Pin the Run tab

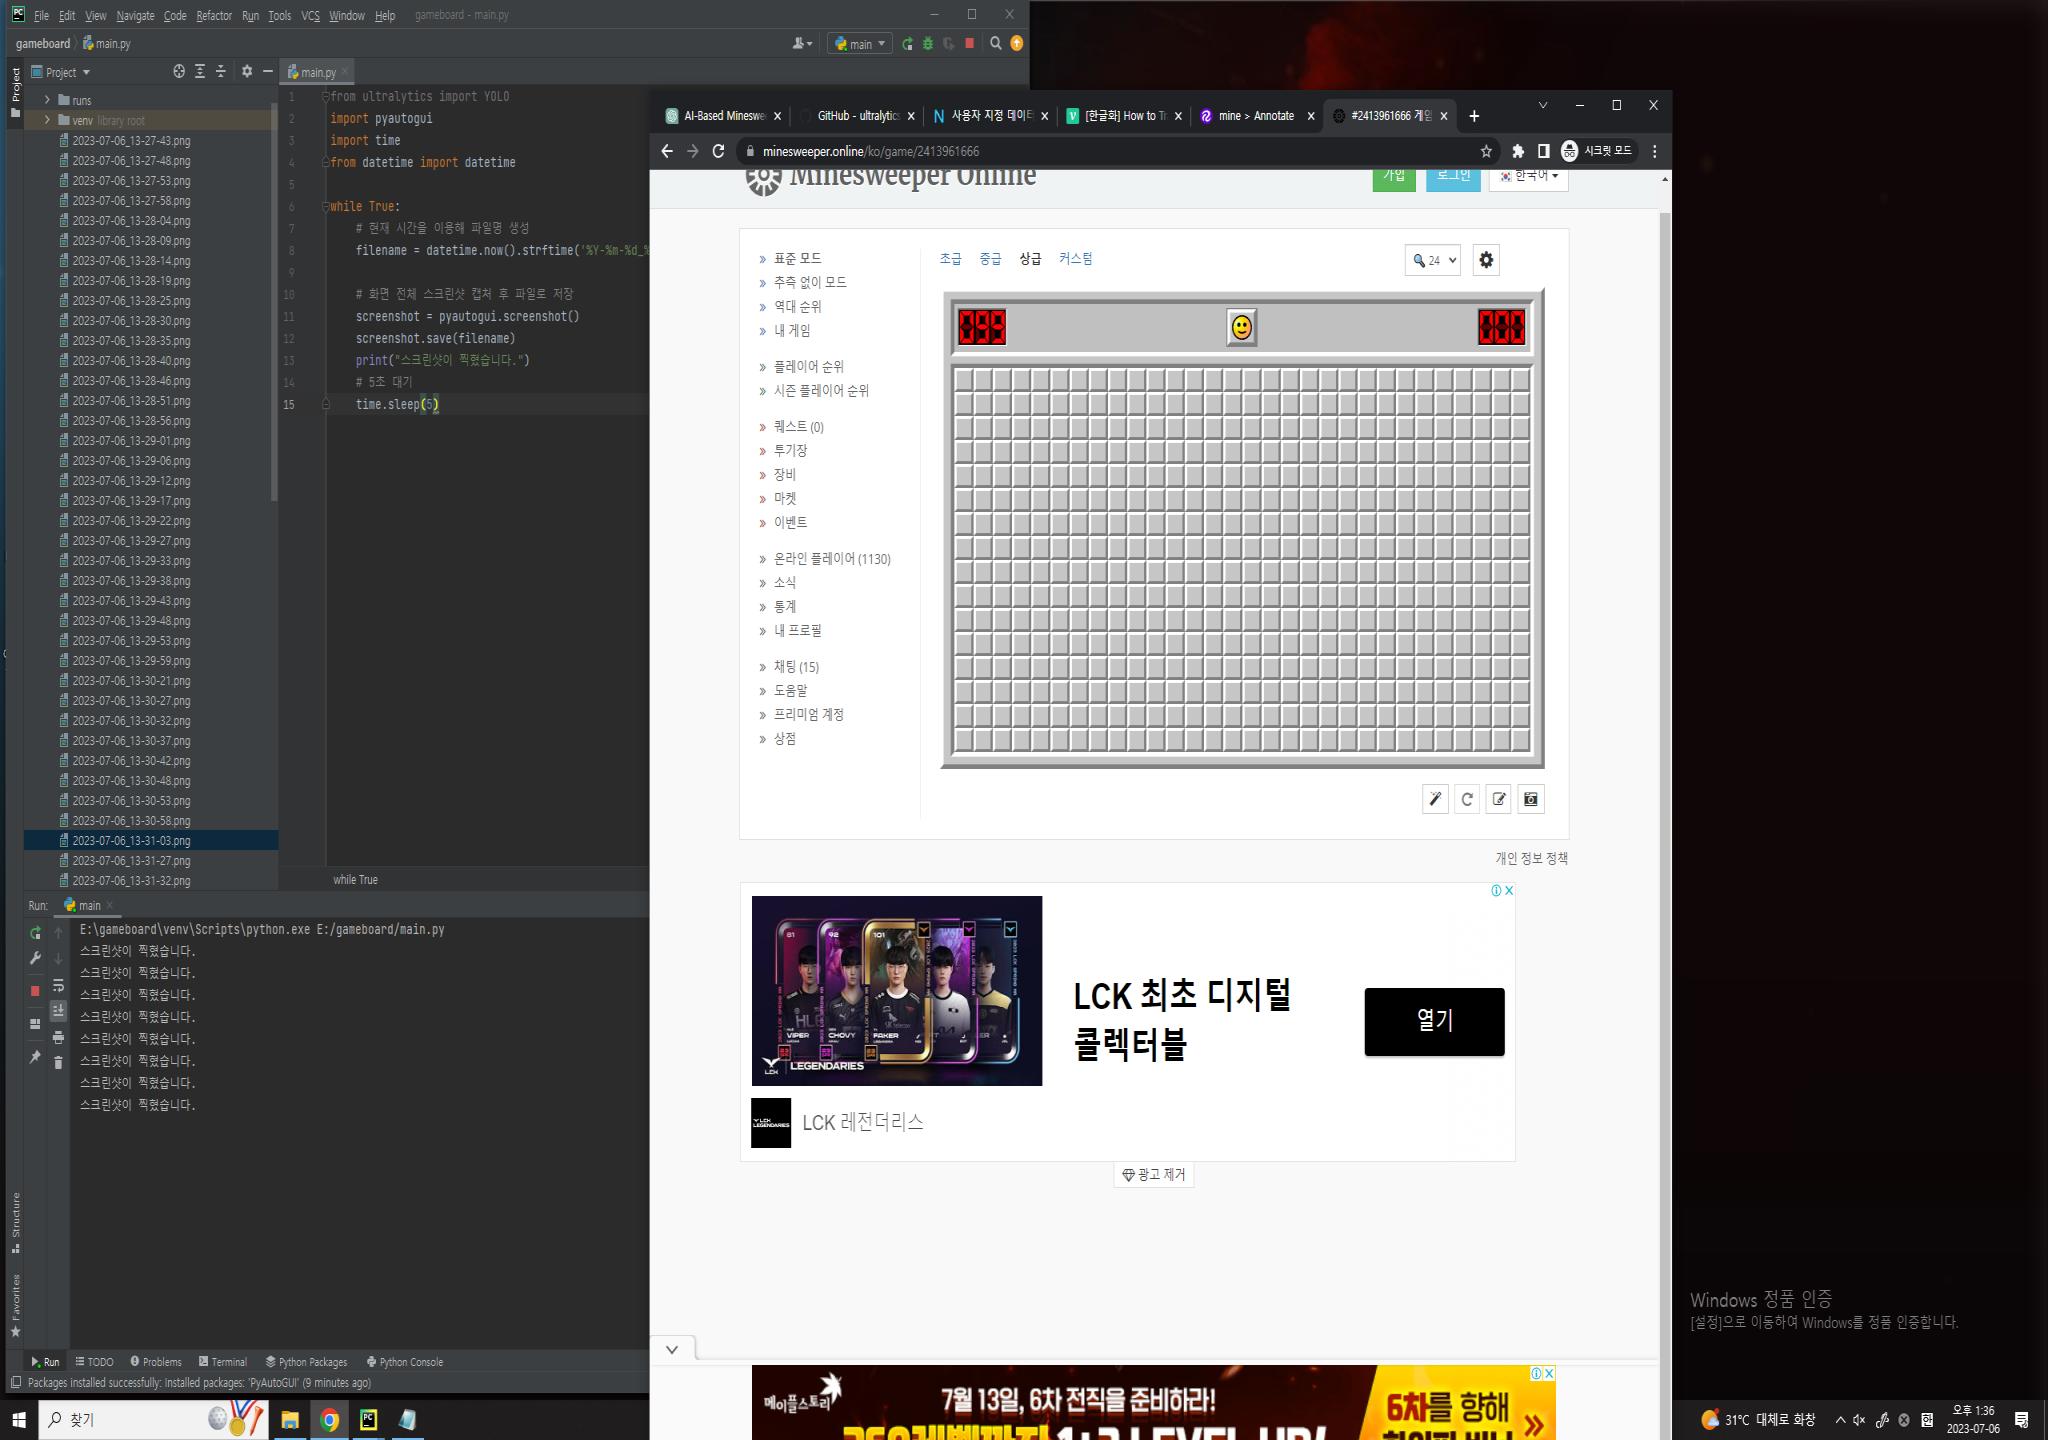pos(35,1057)
